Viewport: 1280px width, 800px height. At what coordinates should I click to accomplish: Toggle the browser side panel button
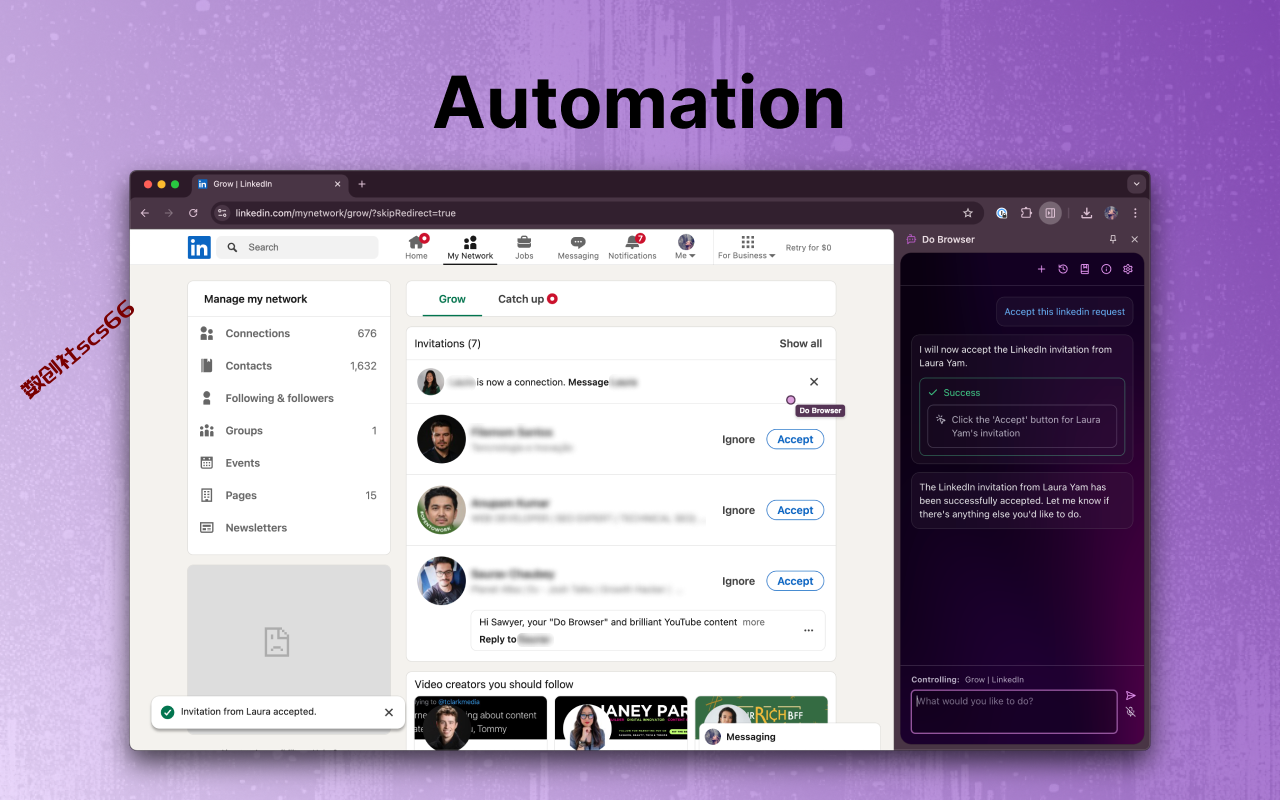point(1050,213)
